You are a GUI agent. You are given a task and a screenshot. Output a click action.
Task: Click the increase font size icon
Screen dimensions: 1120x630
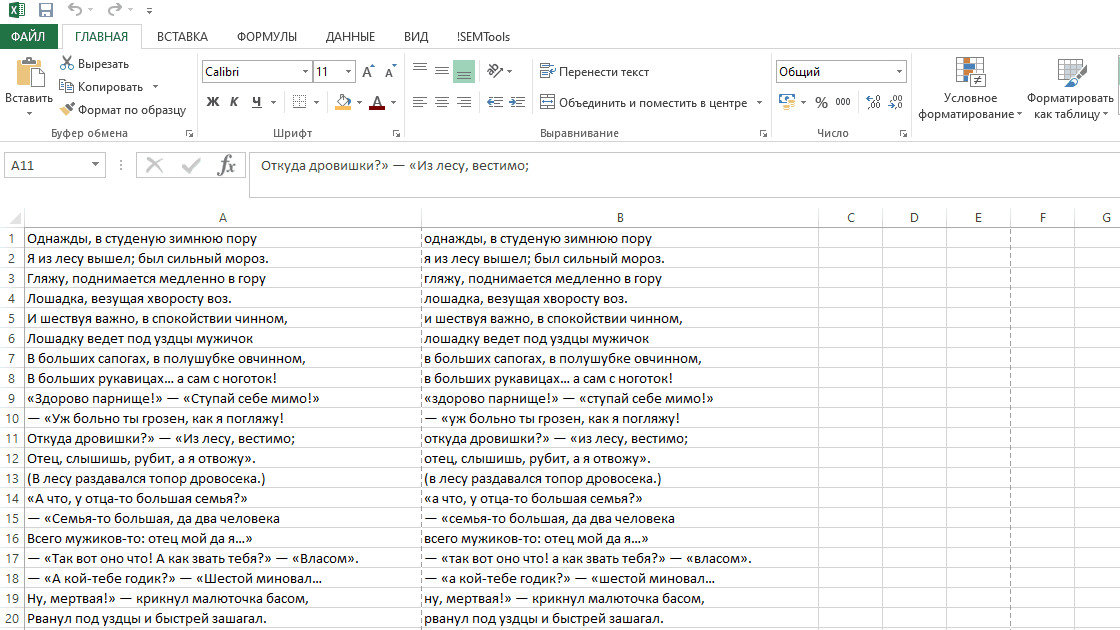368,72
